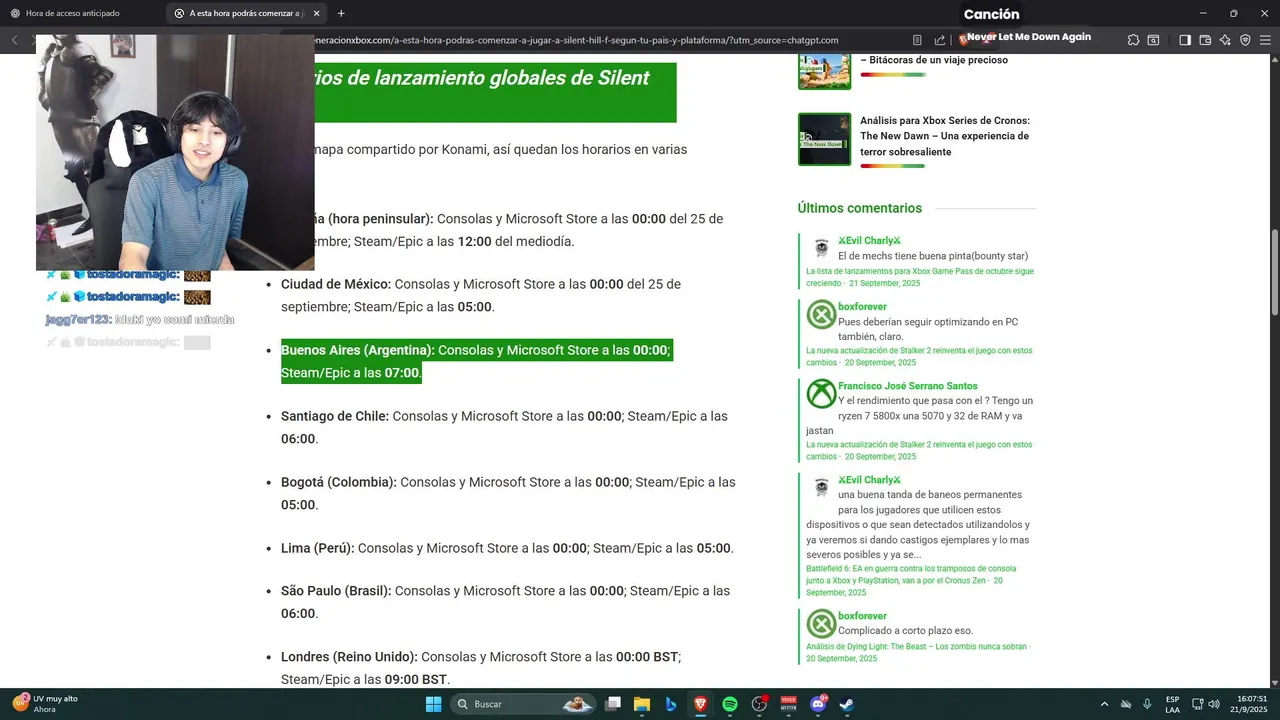Click the highlighted 'Buenos Aires (Argentina):' text
The width and height of the screenshot is (1280, 720).
pyautogui.click(x=358, y=350)
